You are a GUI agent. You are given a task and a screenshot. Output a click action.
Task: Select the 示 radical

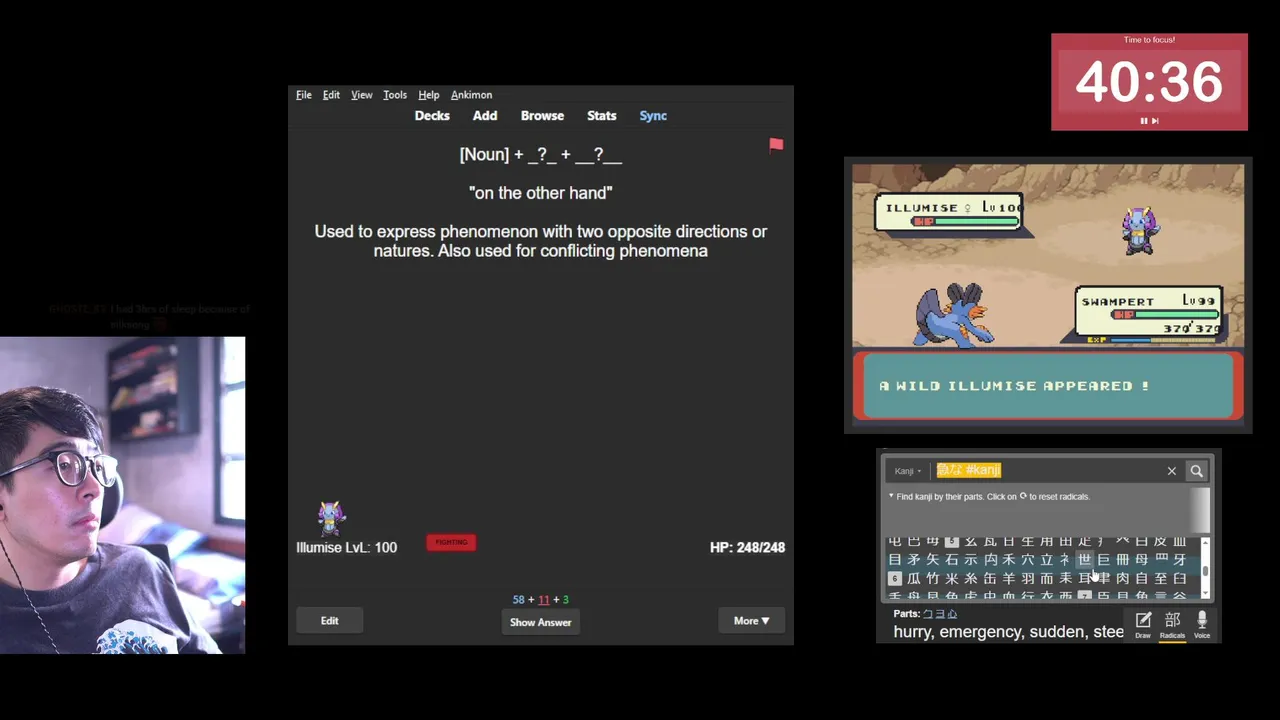click(971, 560)
